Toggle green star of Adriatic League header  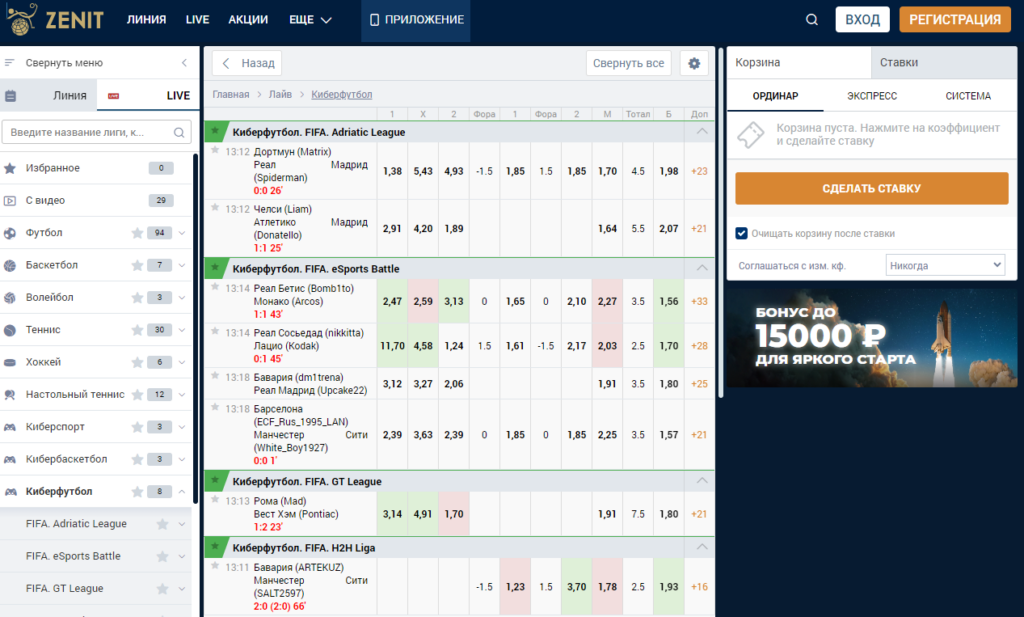point(215,131)
